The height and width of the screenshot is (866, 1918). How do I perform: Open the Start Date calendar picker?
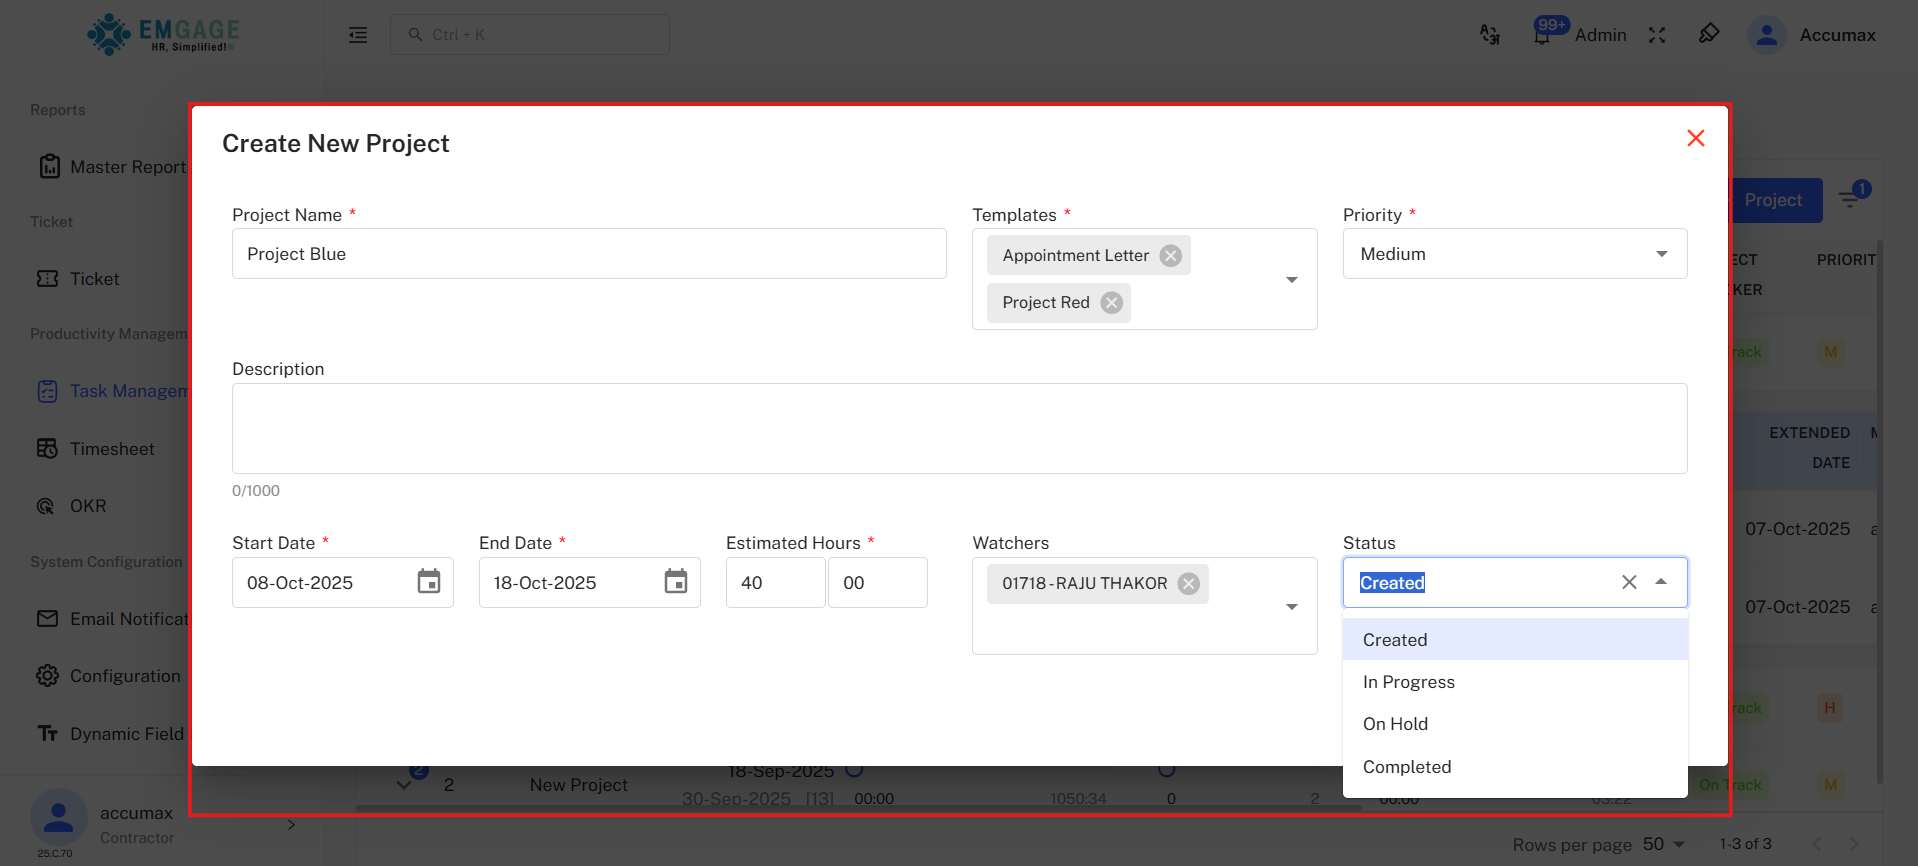click(x=429, y=582)
